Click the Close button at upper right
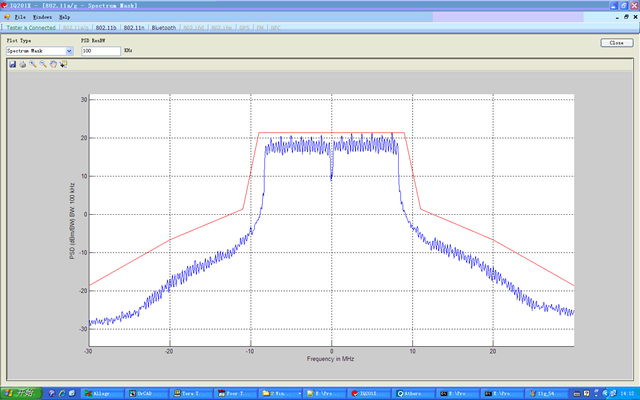Image resolution: width=640 pixels, height=400 pixels. coord(617,43)
